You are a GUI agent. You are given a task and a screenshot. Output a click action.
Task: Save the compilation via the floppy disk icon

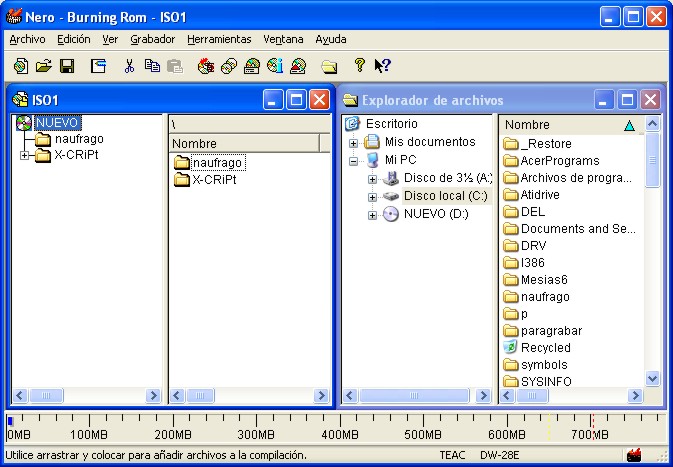coord(67,66)
